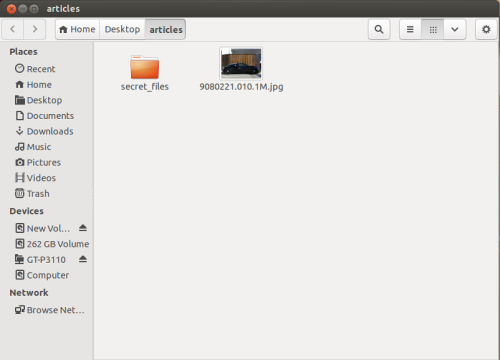Click the Desktop folder icon in sidebar
Viewport: 500px width, 360px height.
(x=20, y=100)
